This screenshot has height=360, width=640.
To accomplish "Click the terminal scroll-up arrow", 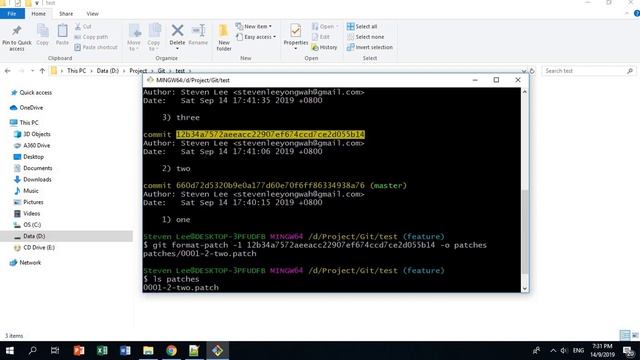I will coord(524,92).
